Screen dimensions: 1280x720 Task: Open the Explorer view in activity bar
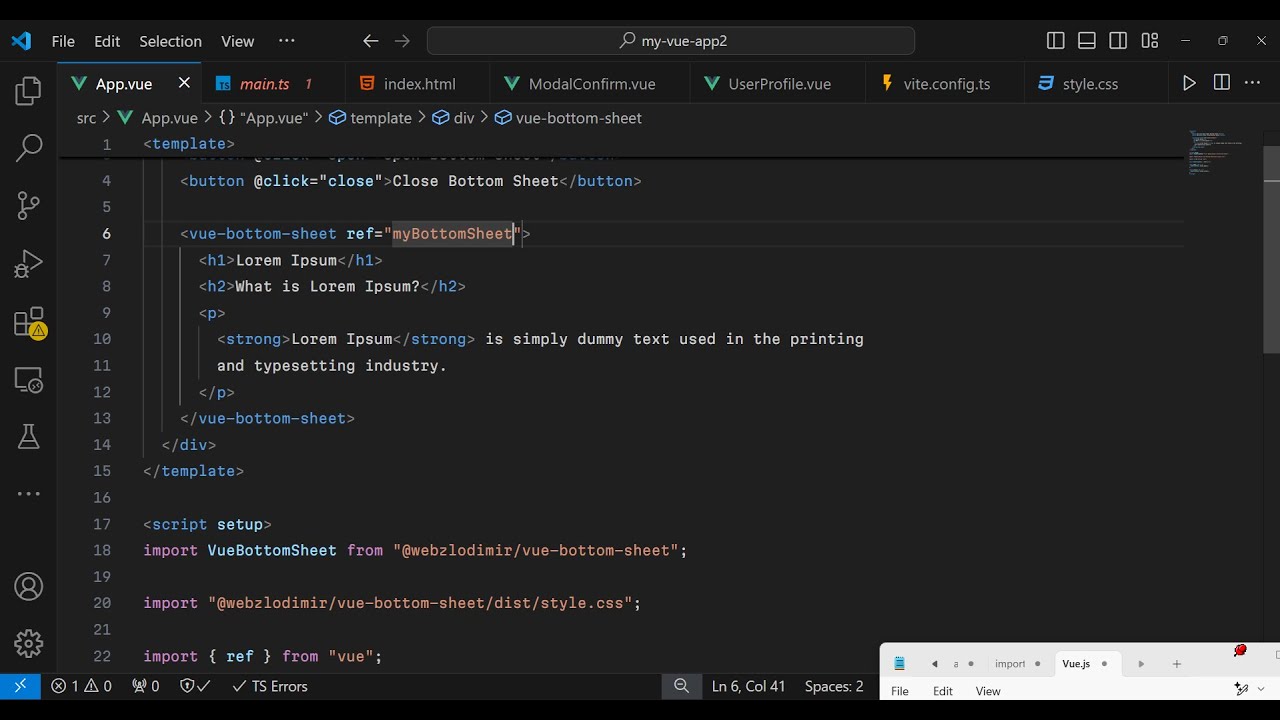coord(29,92)
